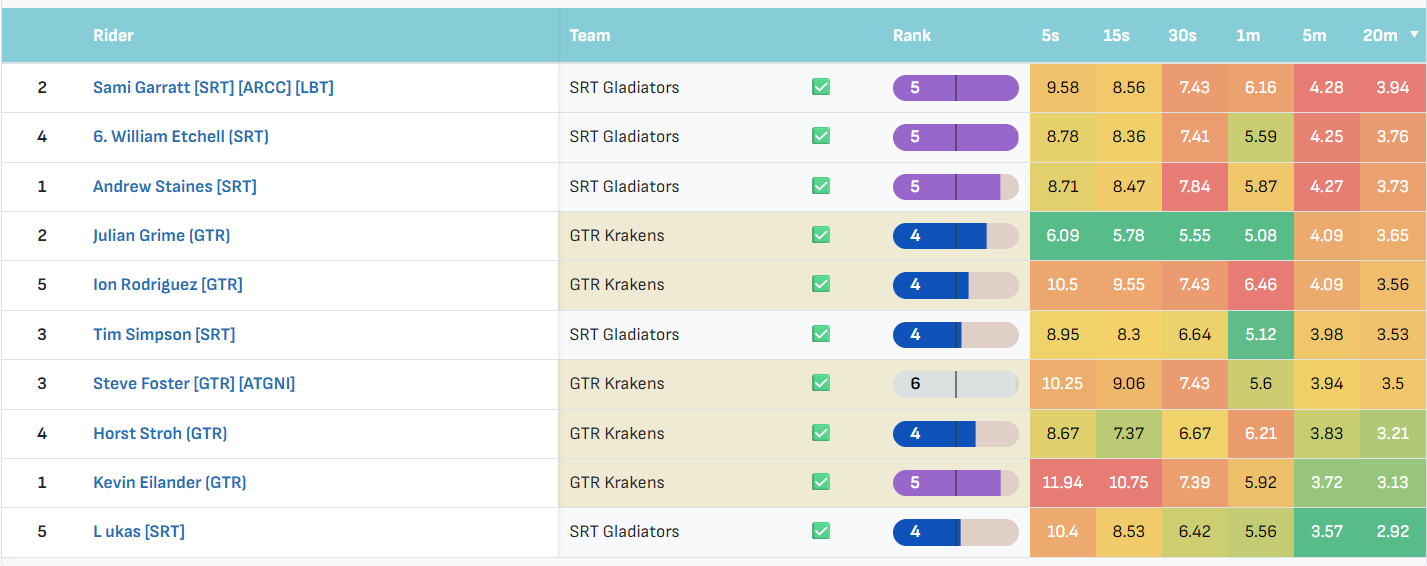Click Steve Foster's grey rank 6 bar

[955, 383]
